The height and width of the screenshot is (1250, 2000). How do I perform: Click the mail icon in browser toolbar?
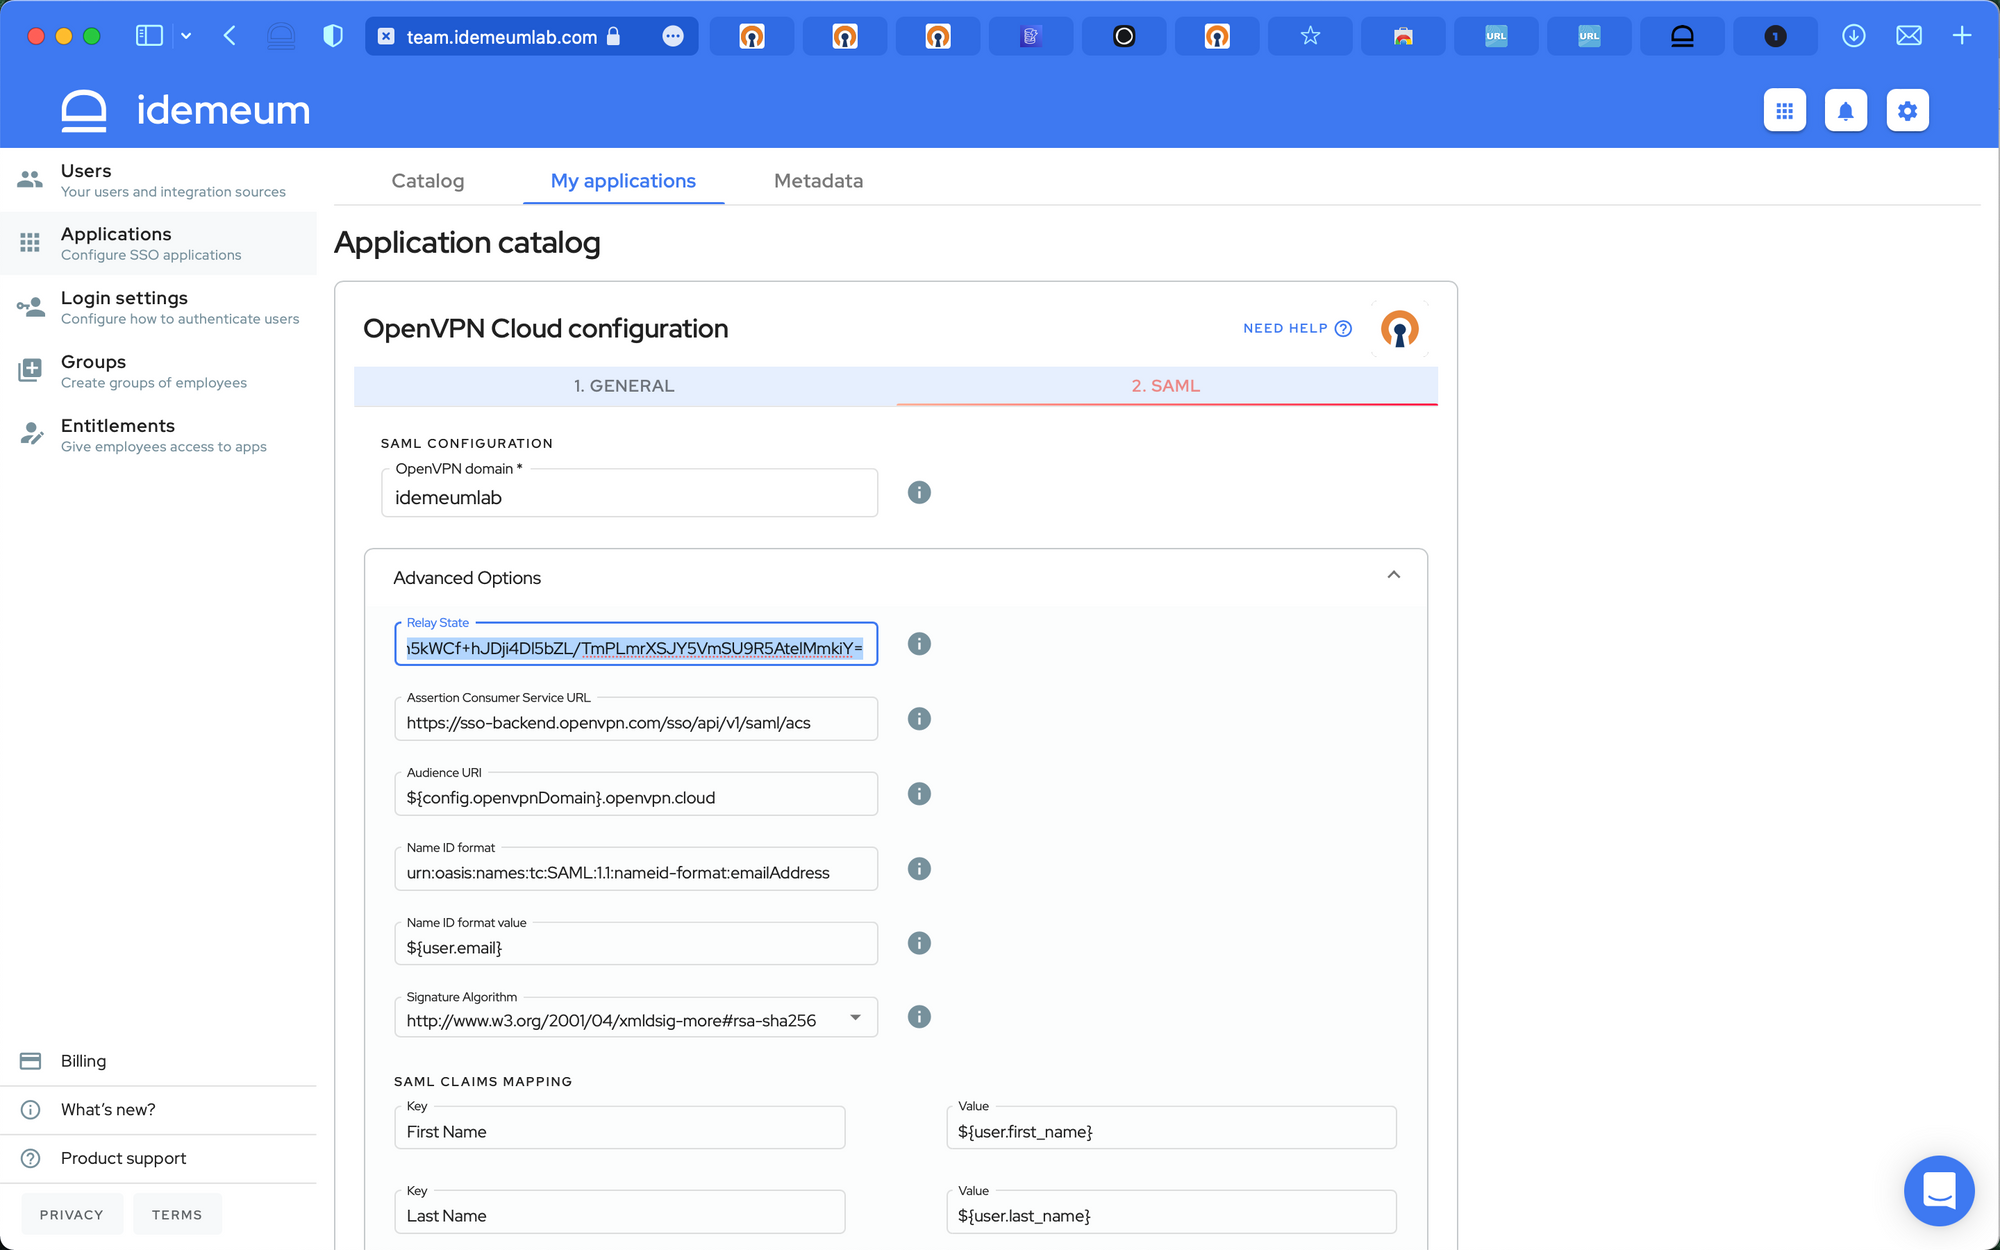tap(1908, 36)
